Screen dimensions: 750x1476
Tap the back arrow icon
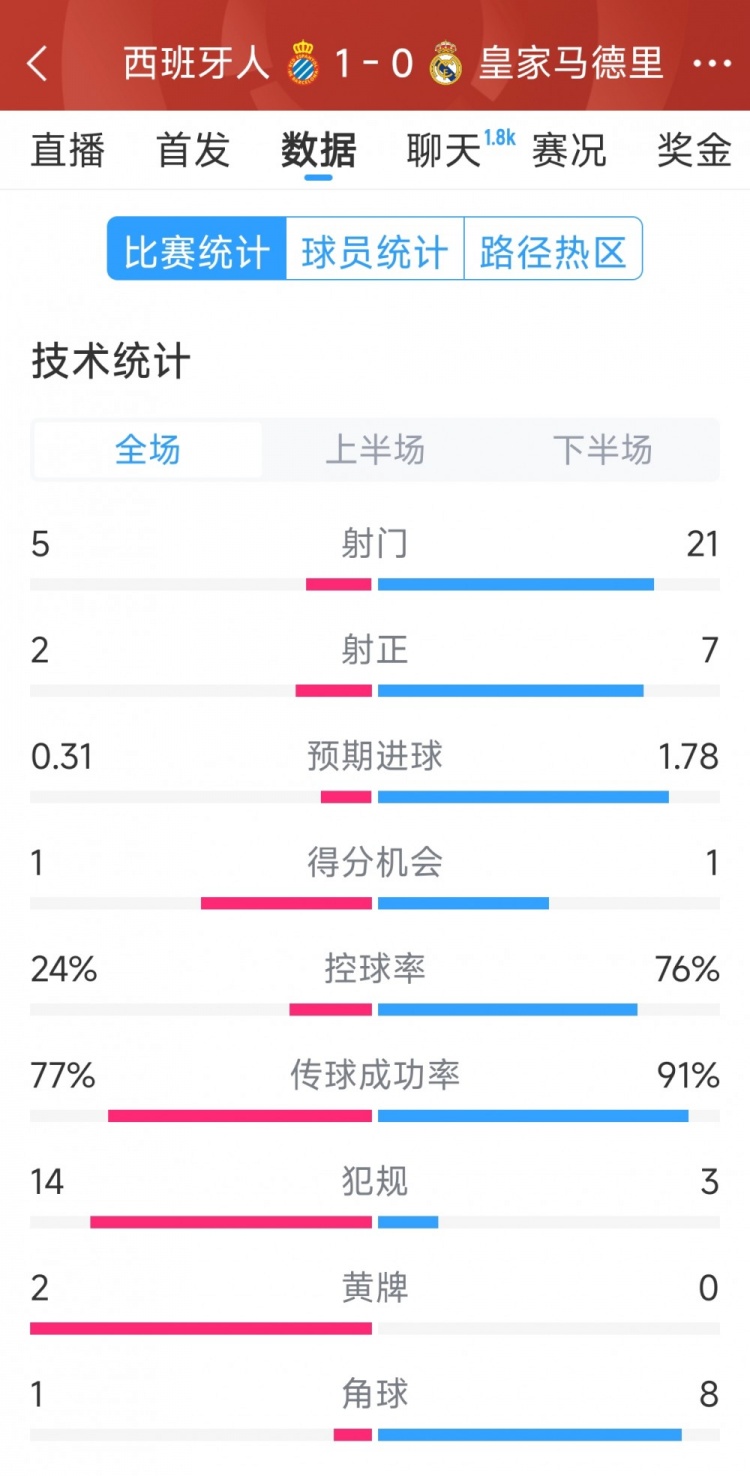coord(37,63)
